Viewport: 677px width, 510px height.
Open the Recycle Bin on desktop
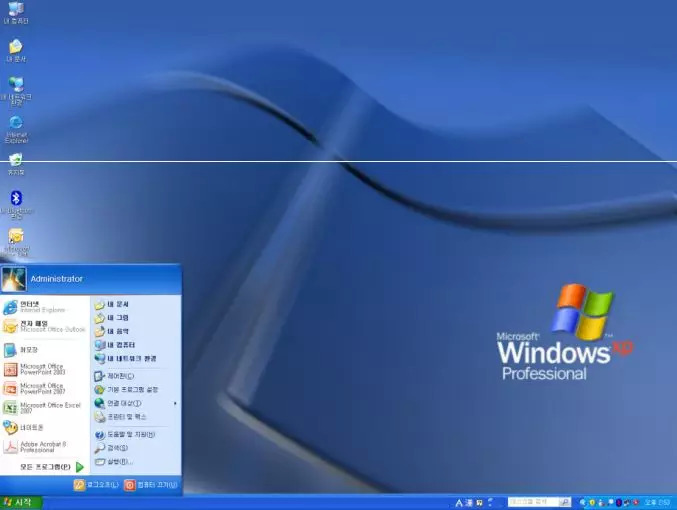tap(16, 160)
